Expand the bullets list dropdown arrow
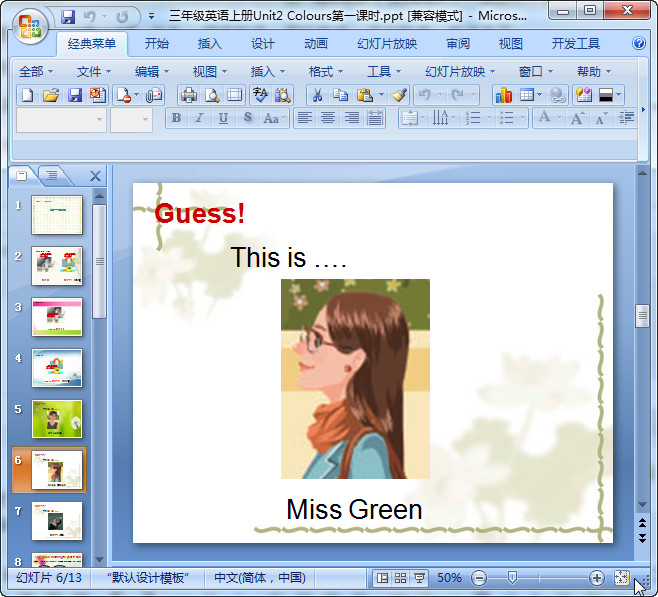This screenshot has height=597, width=658. point(522,118)
